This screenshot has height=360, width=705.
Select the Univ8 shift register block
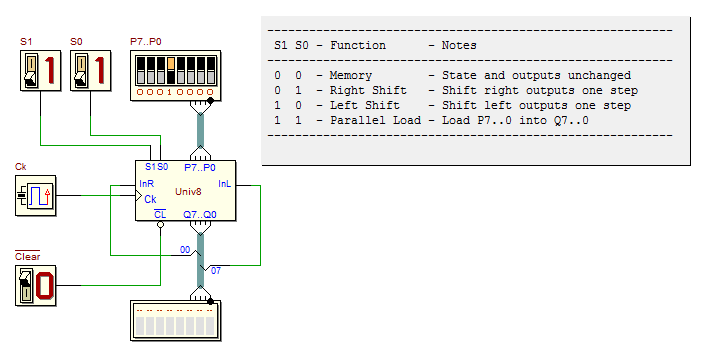click(185, 191)
